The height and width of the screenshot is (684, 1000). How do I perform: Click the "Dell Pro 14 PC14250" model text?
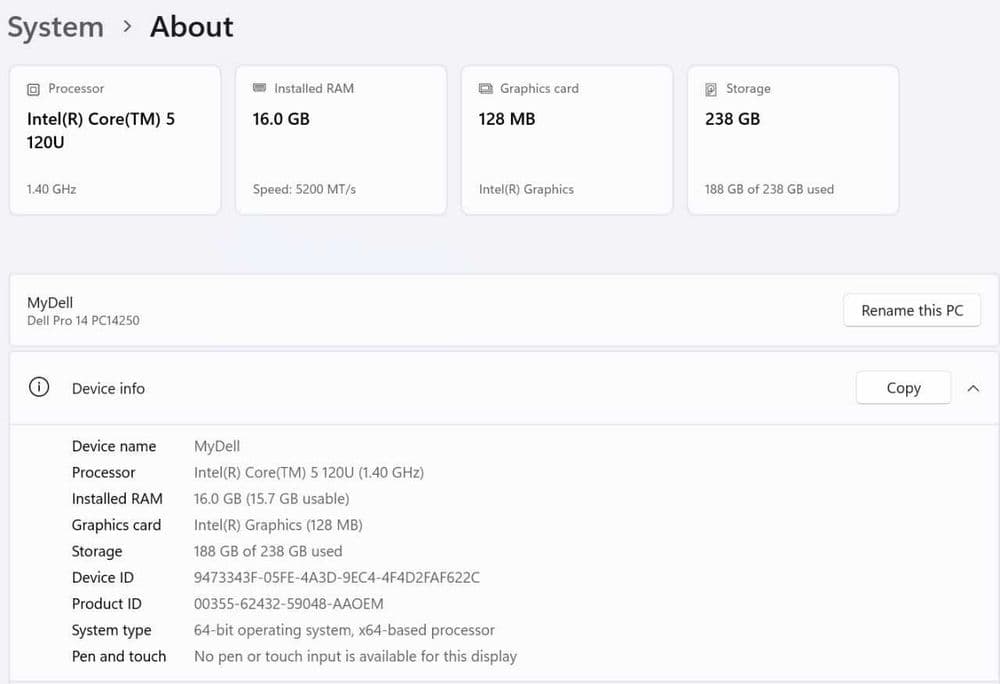click(x=83, y=321)
